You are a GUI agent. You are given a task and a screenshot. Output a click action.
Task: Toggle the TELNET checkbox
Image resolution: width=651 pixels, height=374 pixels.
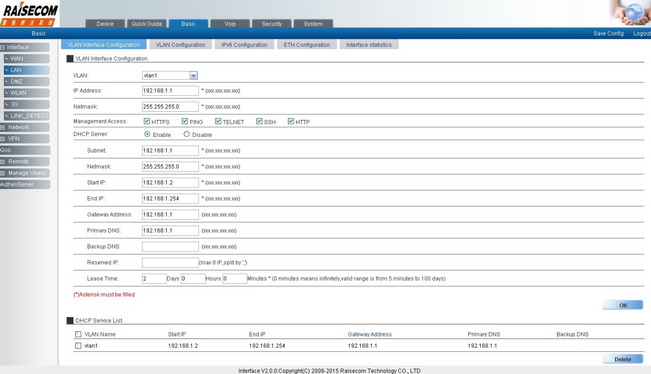click(x=218, y=121)
